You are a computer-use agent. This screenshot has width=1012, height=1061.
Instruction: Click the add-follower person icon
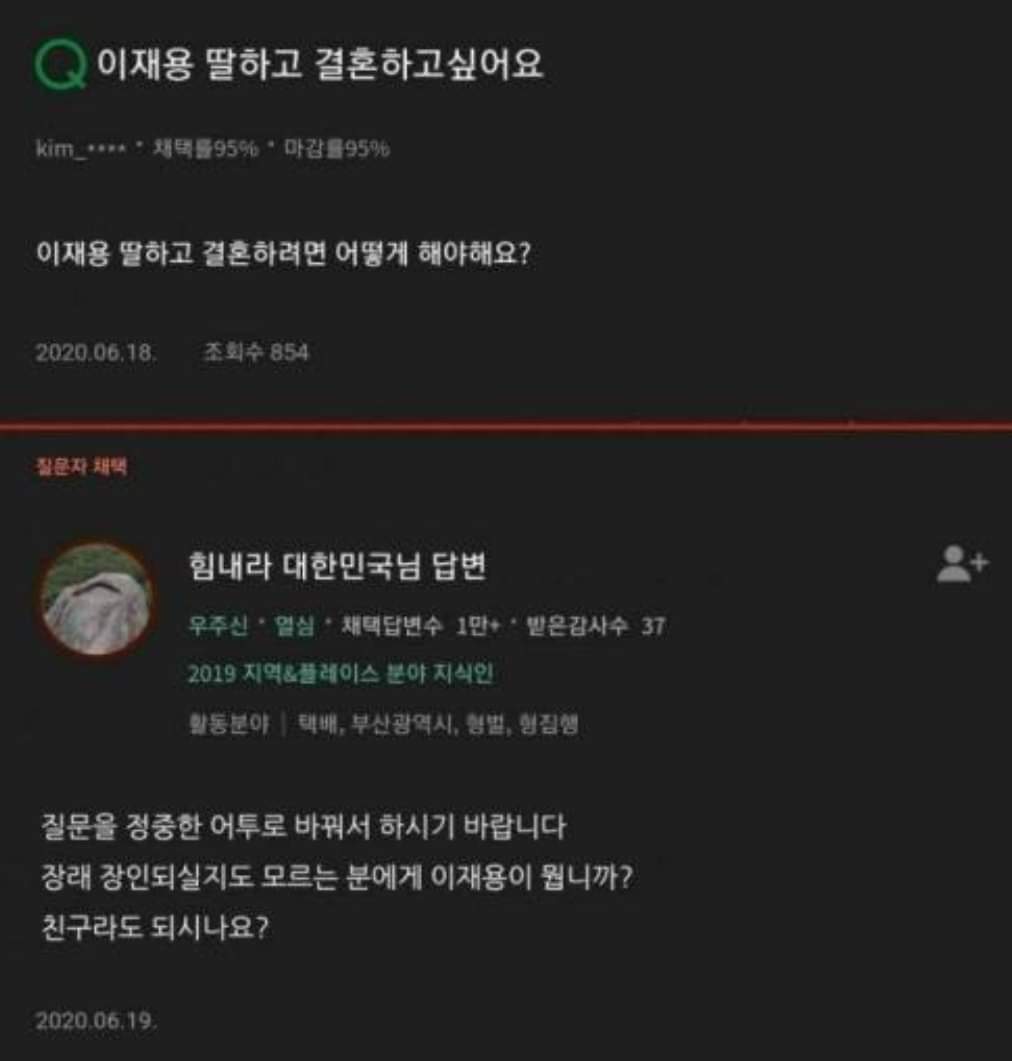[x=962, y=564]
